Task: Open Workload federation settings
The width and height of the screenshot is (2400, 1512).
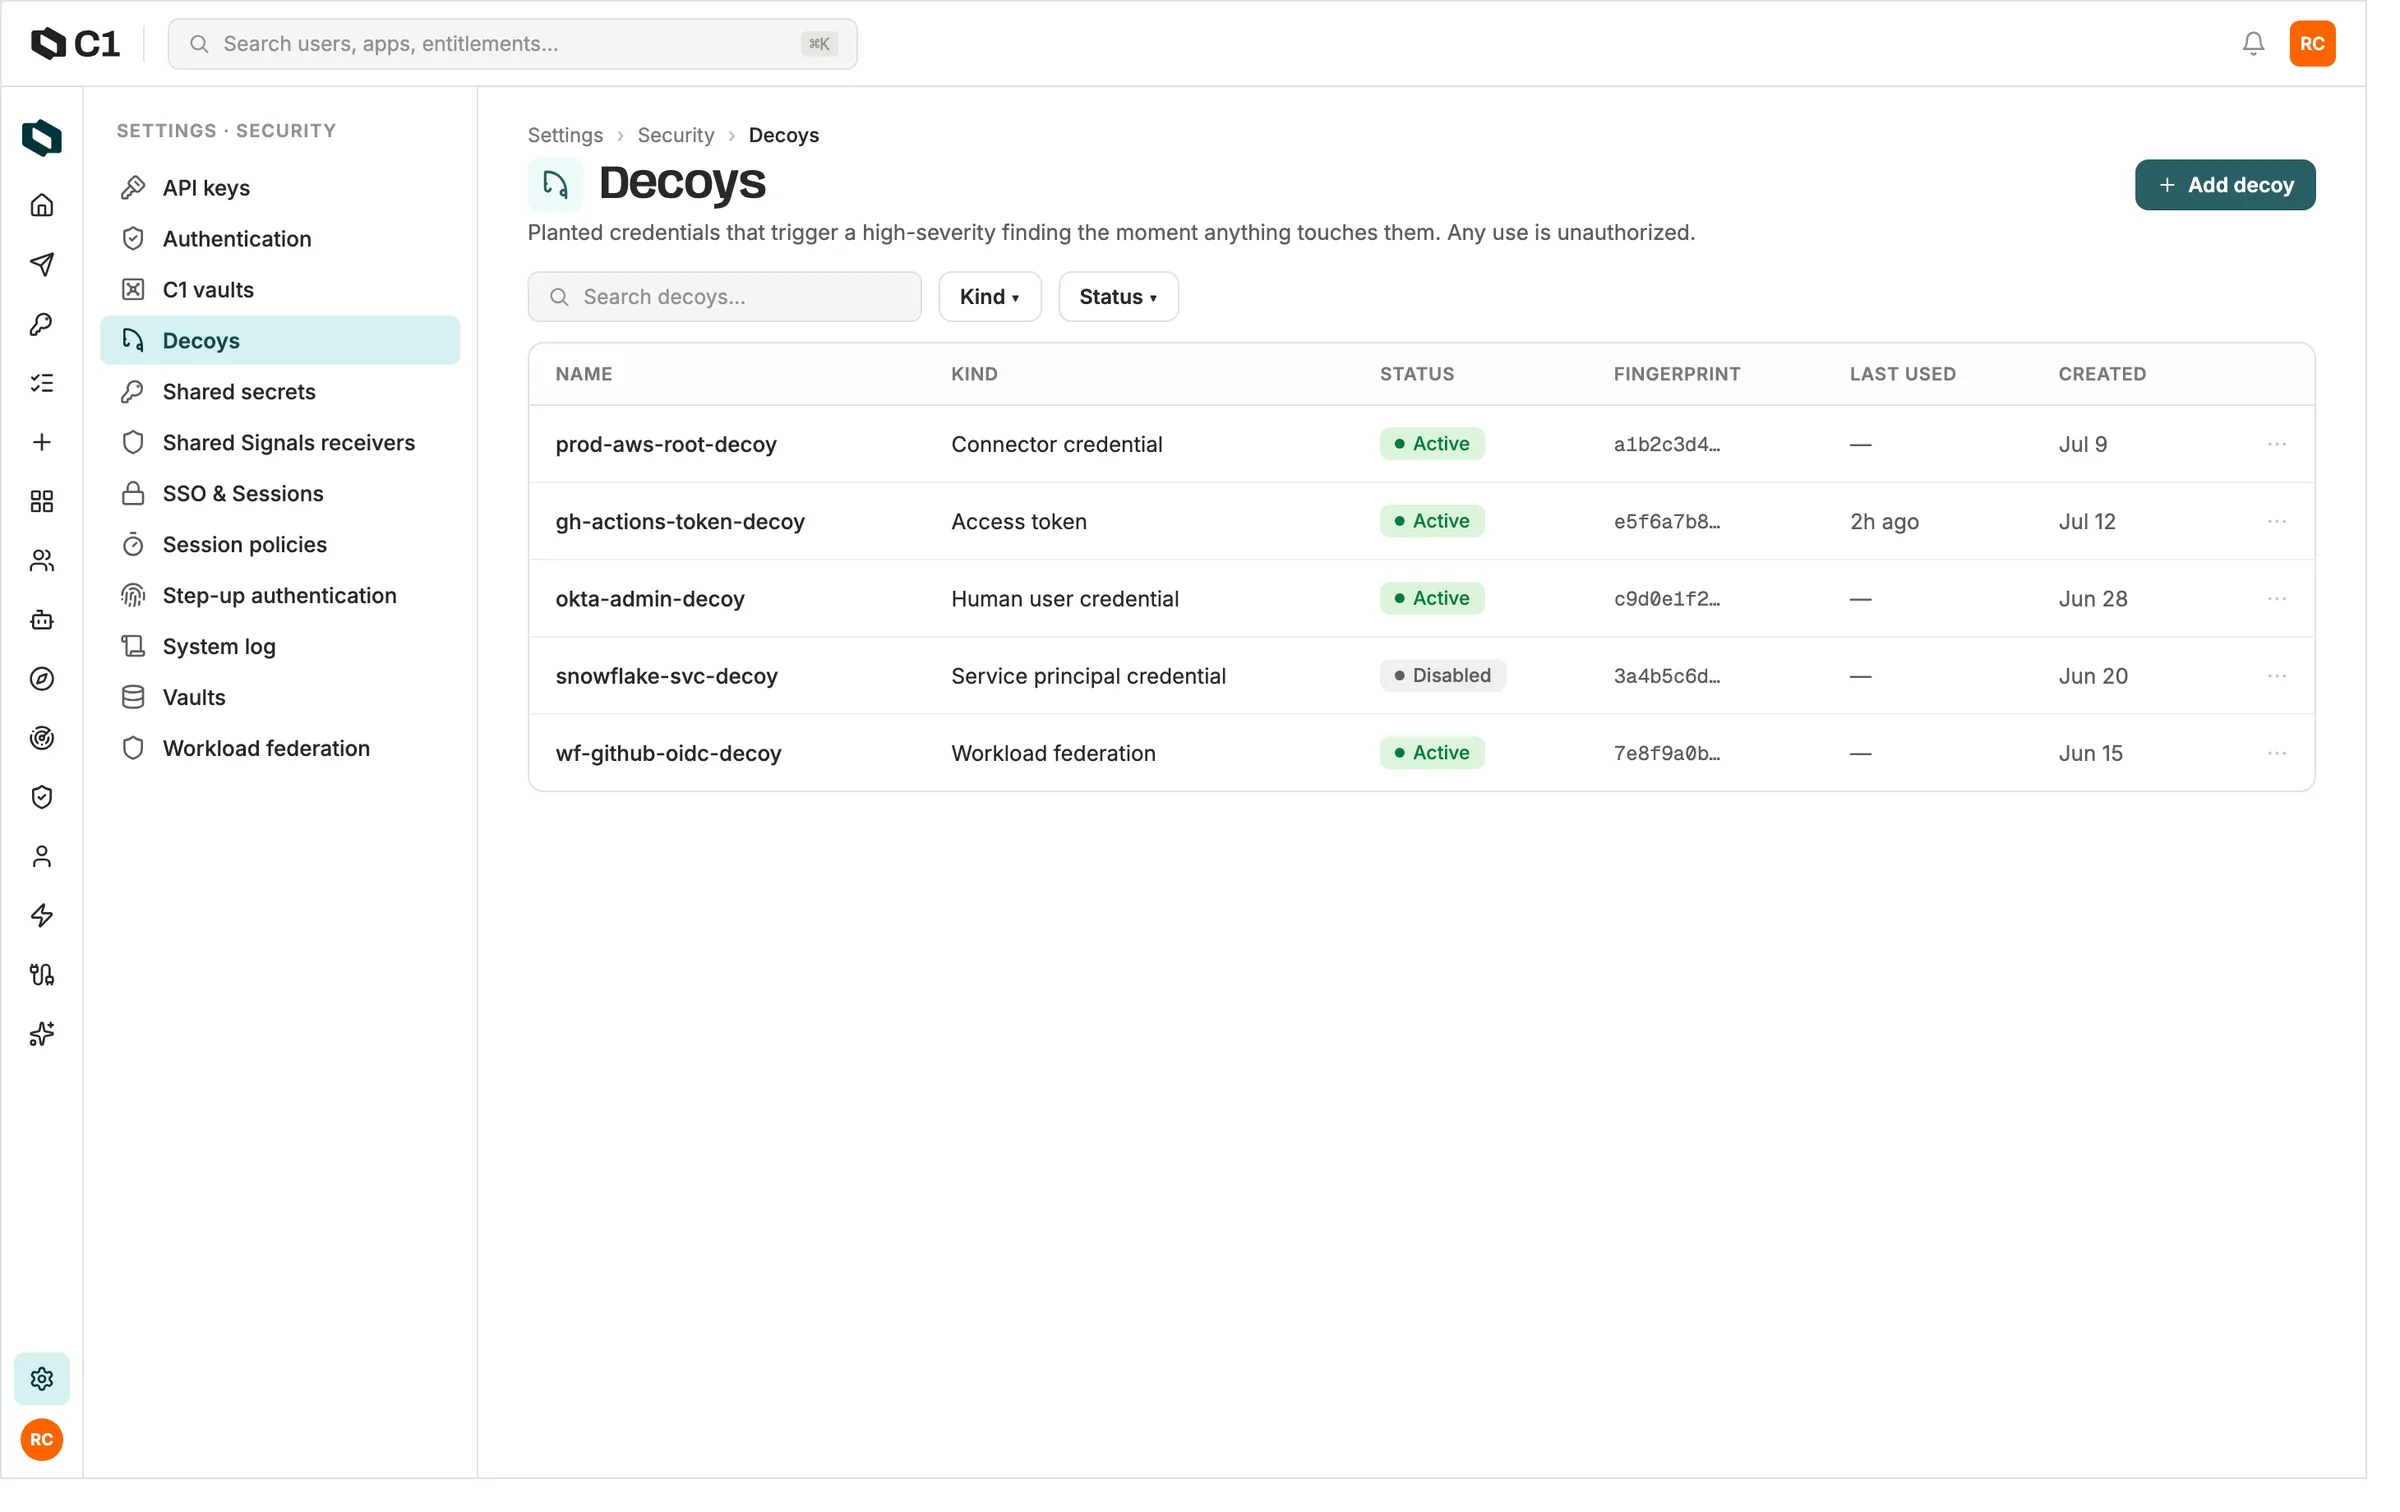Action: [x=280, y=748]
